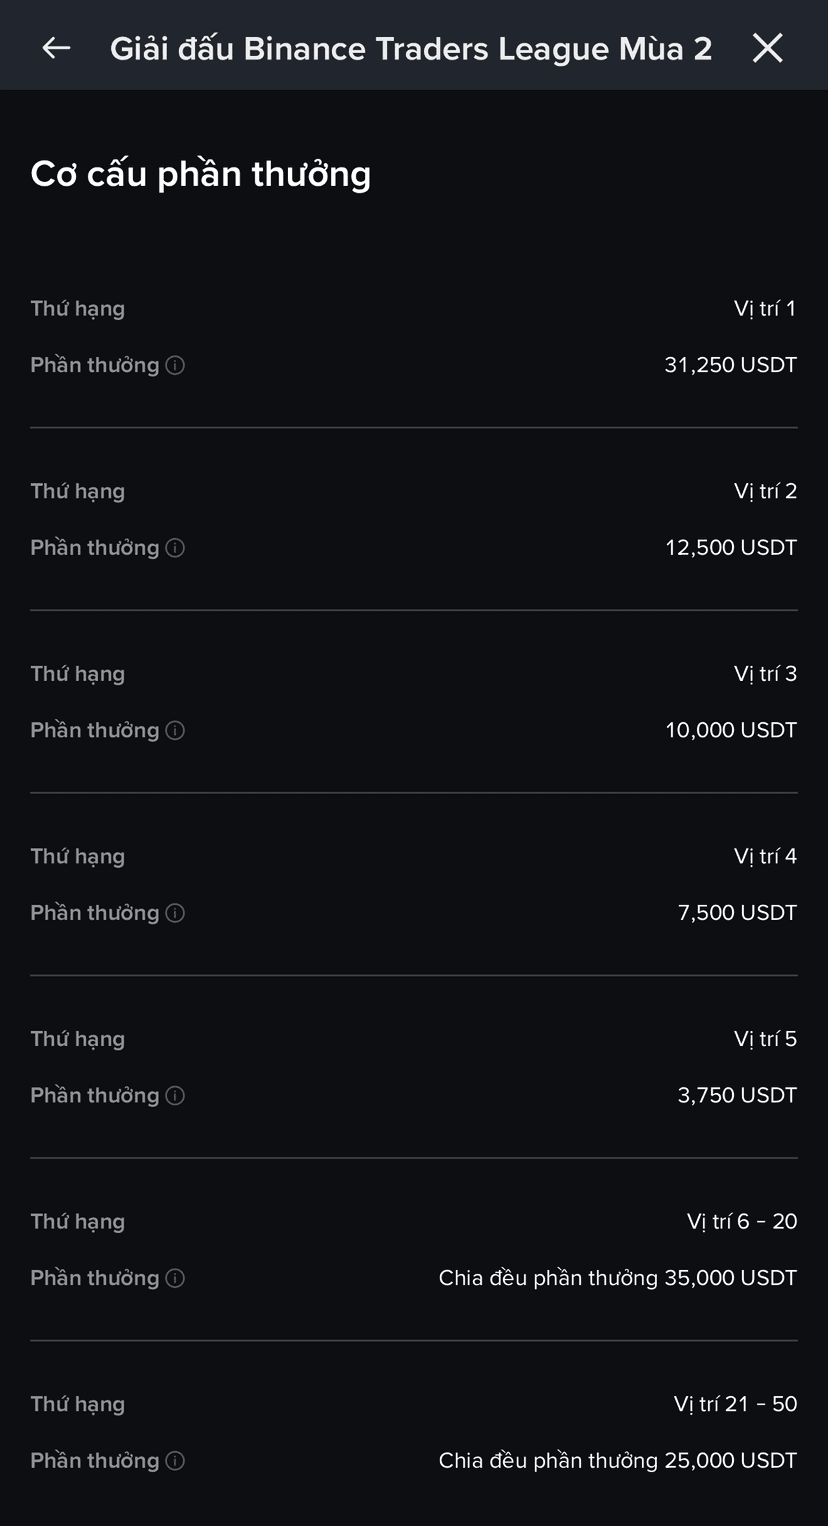Tap the reward info icon for Vị trí 21 – 50

pos(175,1461)
